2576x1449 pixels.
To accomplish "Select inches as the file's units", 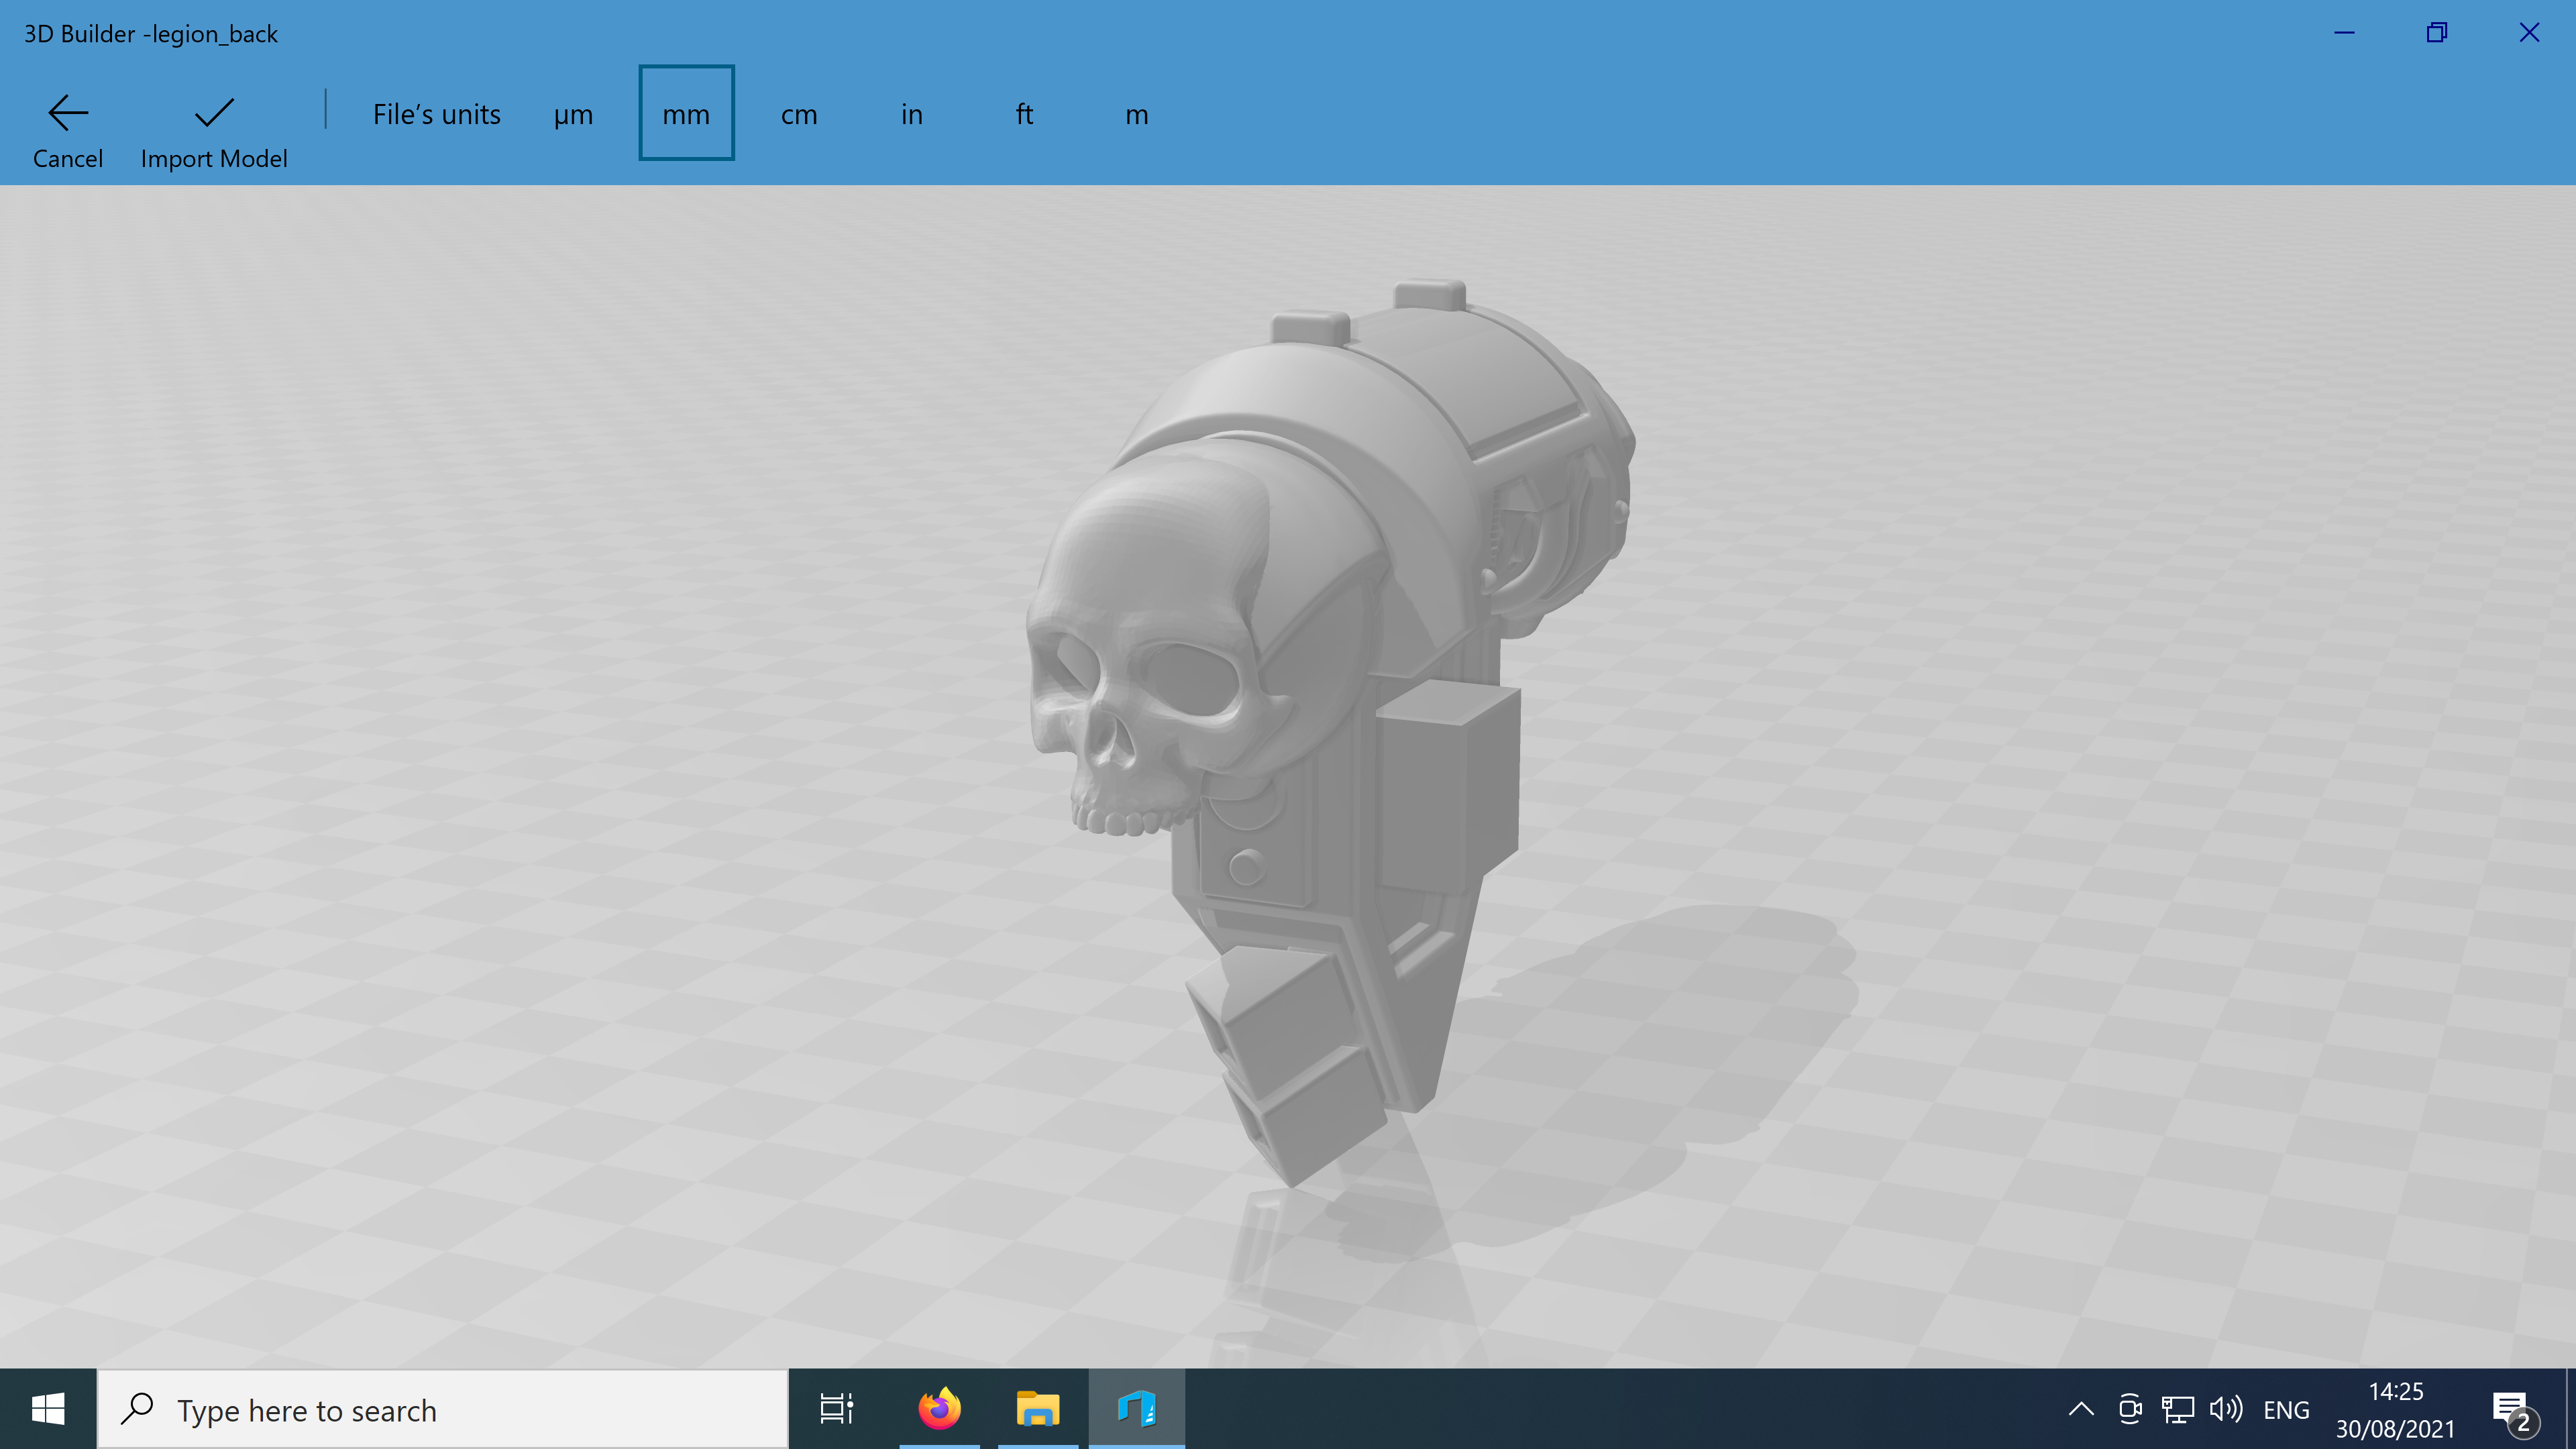I will click(911, 113).
